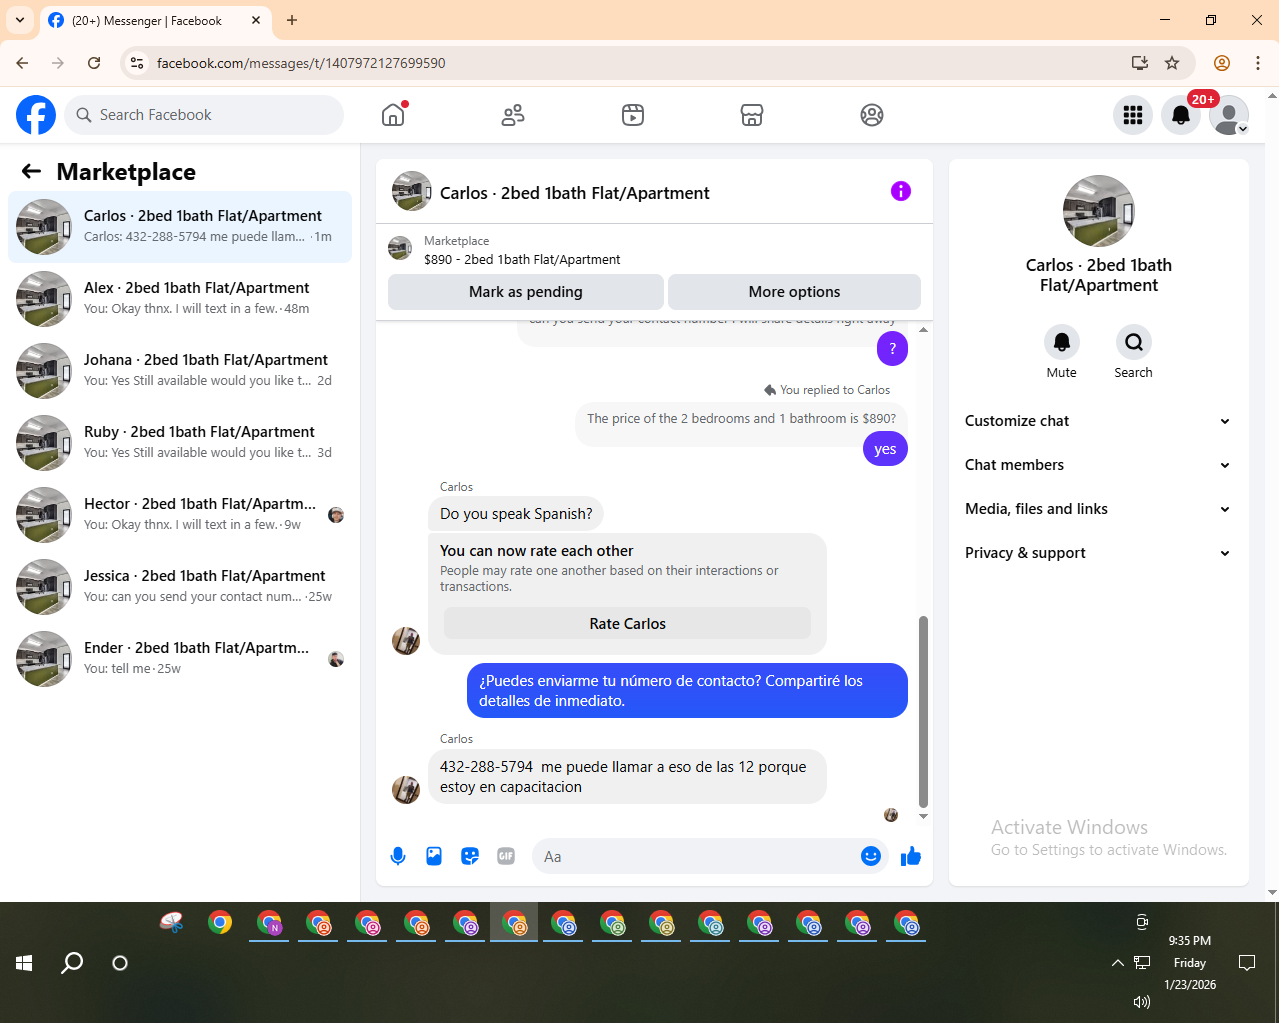Open the Facebook logo home link
The height and width of the screenshot is (1023, 1279).
pyautogui.click(x=36, y=115)
